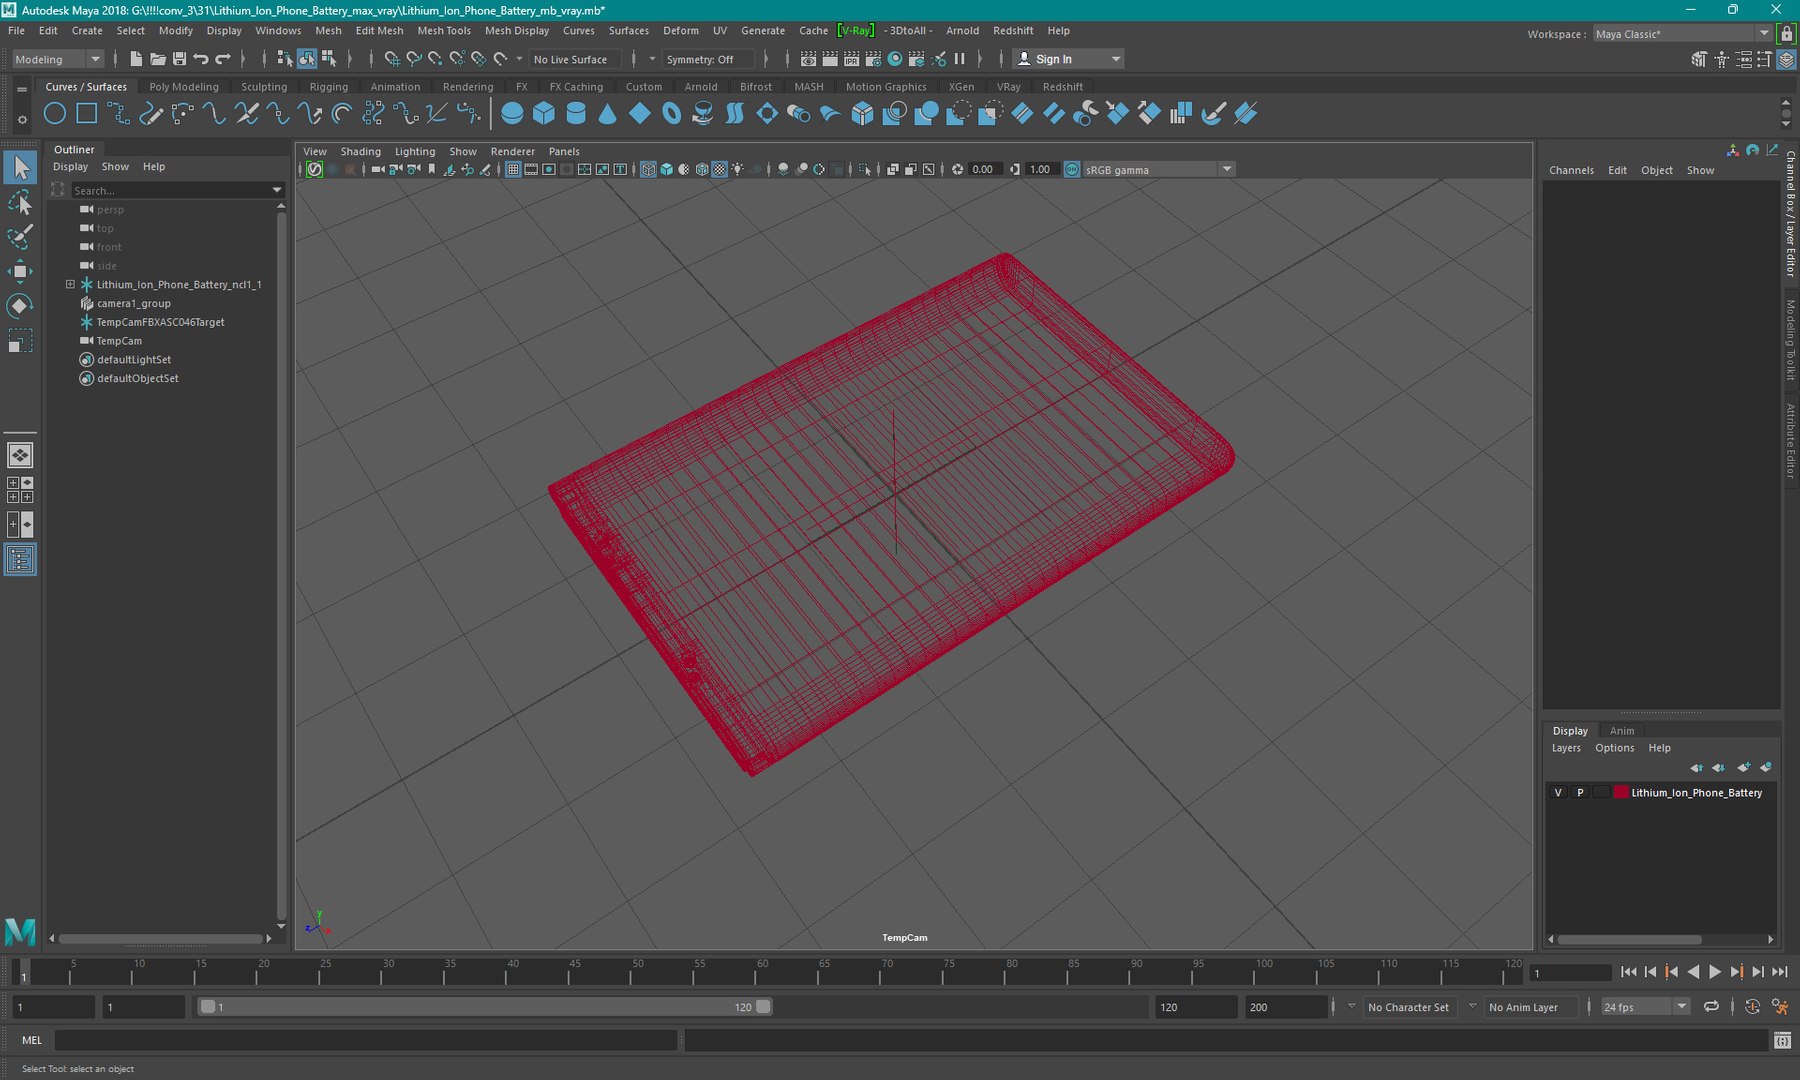
Task: Toggle wireframe shading in viewport toolbar
Action: tap(648, 170)
